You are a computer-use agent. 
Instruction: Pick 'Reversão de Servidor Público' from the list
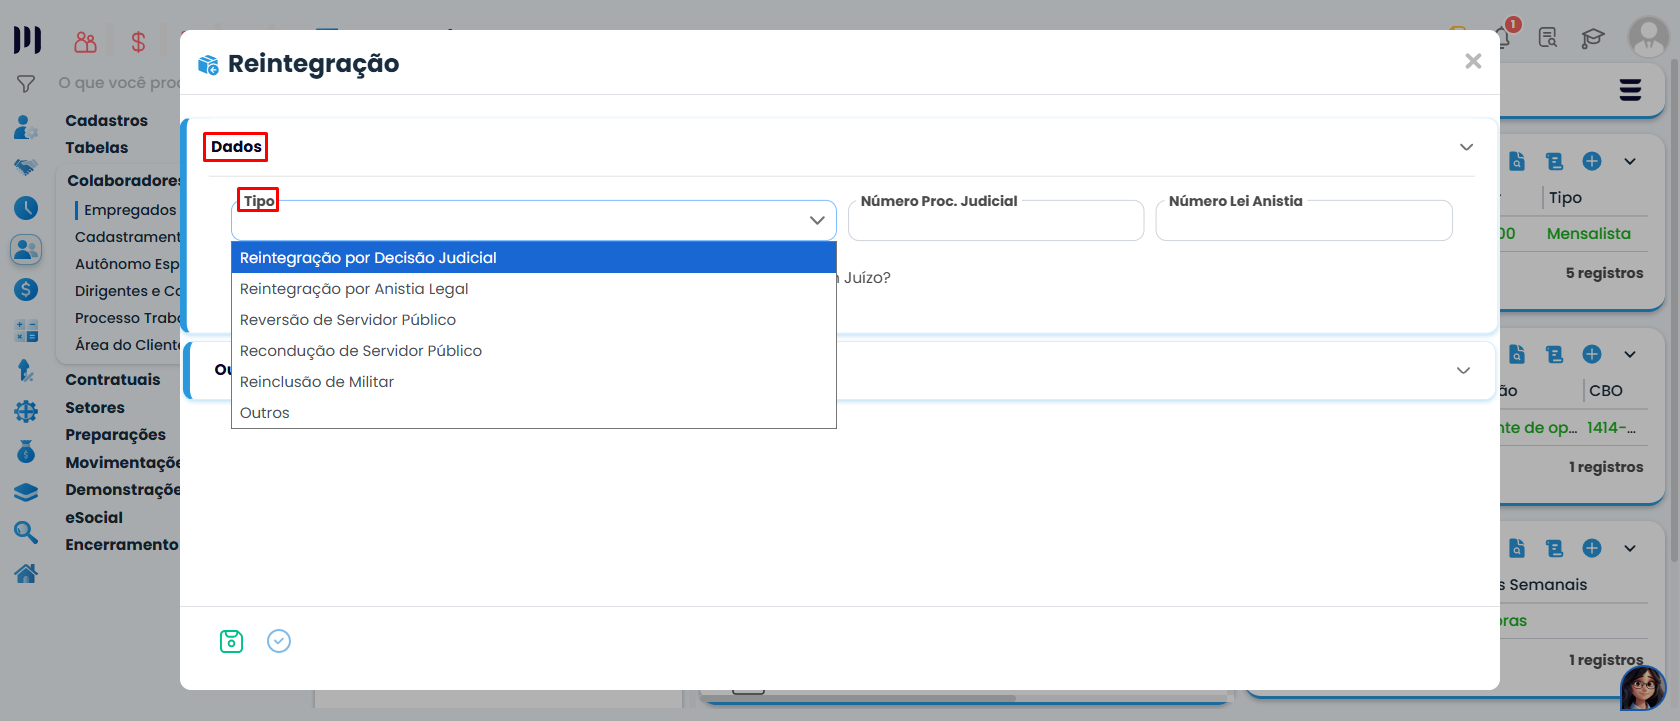click(x=534, y=320)
